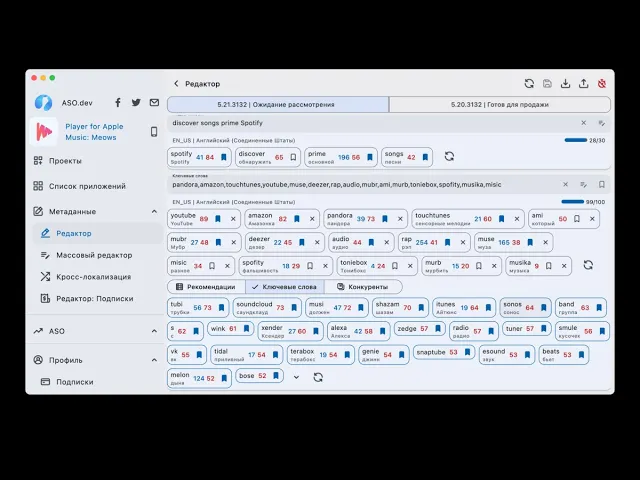Open the Конкуренты tab
Image resolution: width=640 pixels, height=480 pixels.
[363, 287]
